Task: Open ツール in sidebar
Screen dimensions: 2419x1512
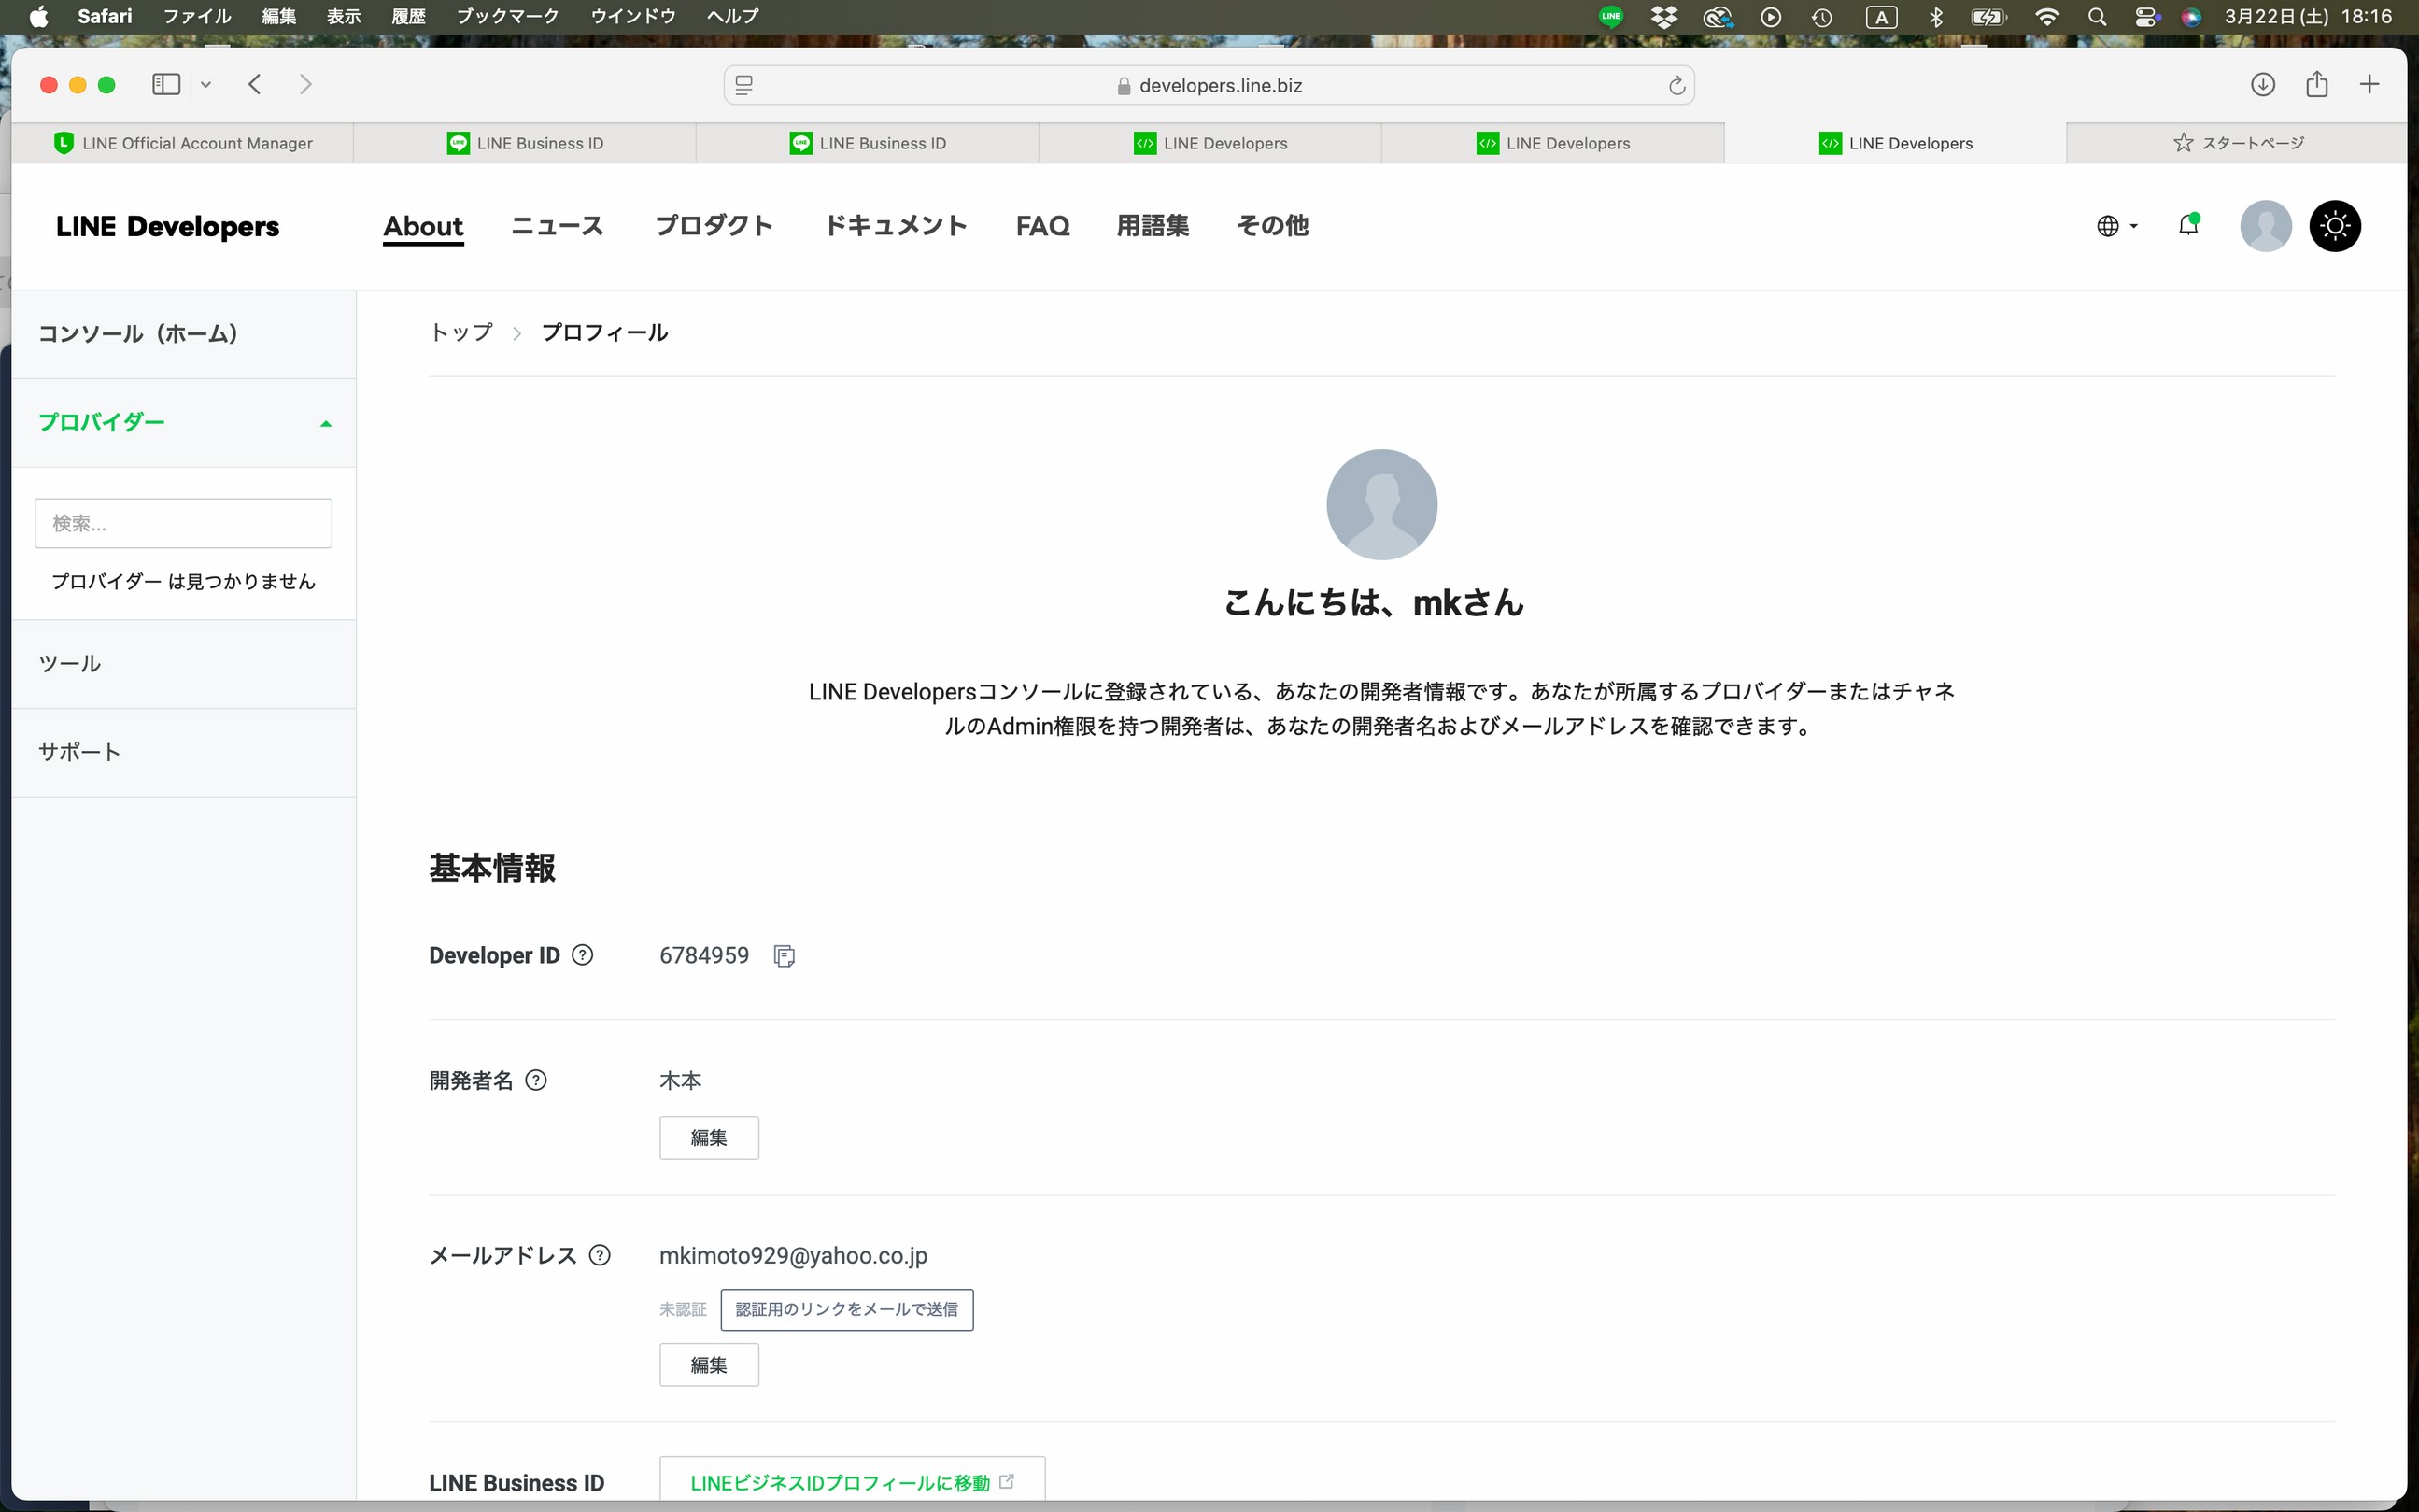Action: (184, 664)
